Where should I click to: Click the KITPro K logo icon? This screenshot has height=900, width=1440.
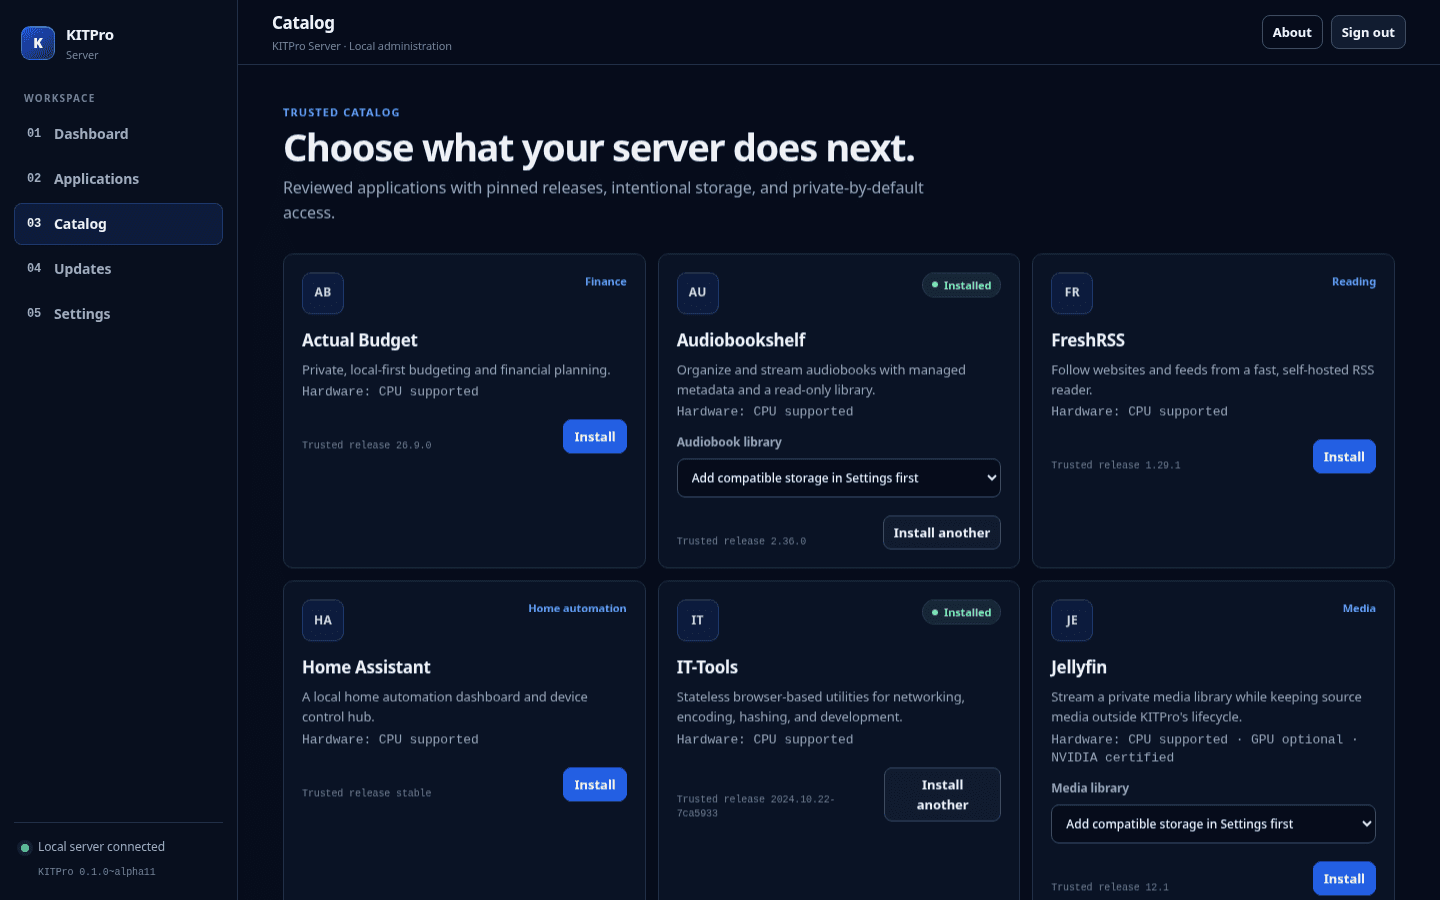pos(38,43)
